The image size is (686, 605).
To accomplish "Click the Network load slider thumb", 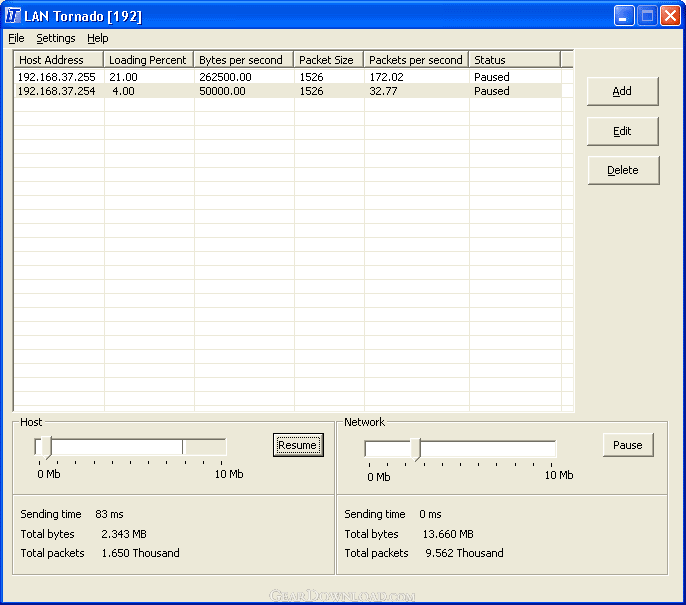I will (416, 449).
